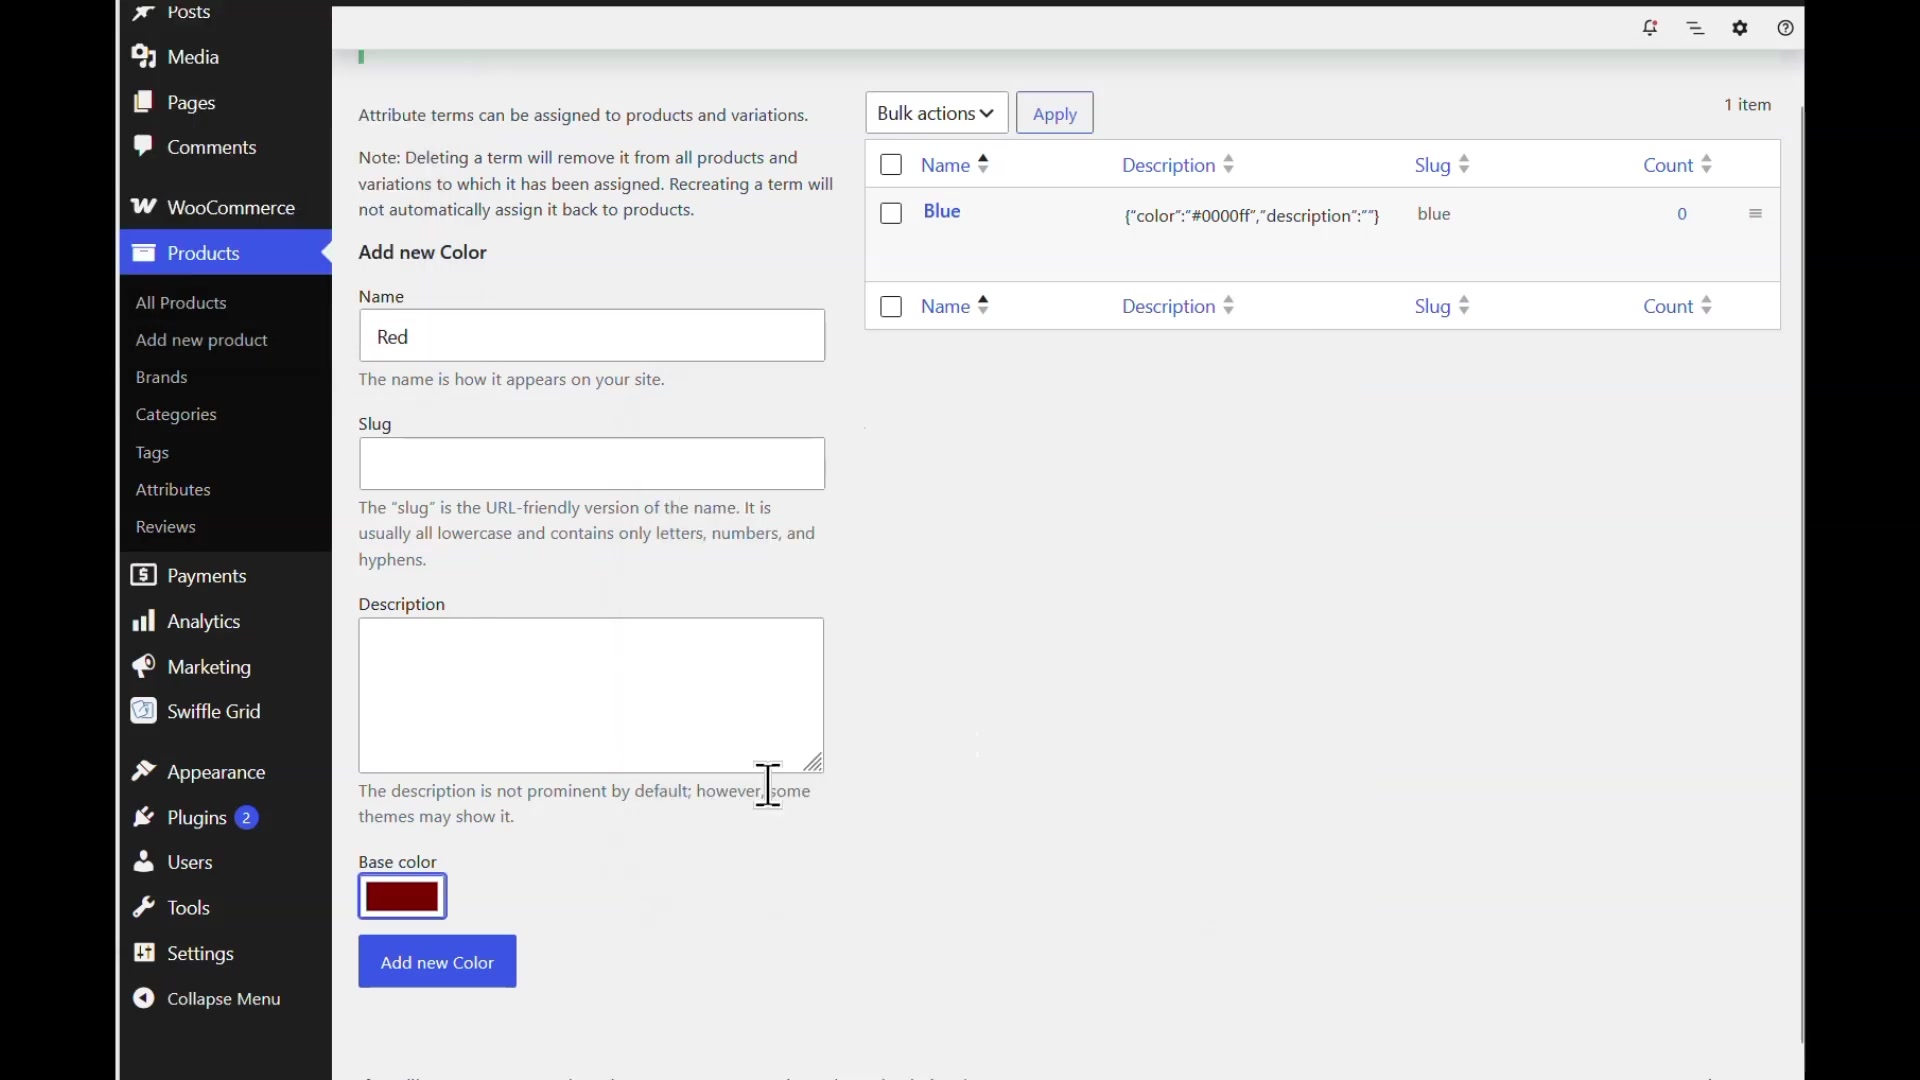The height and width of the screenshot is (1080, 1920).
Task: Click the Pages sidebar icon
Action: click(x=144, y=102)
